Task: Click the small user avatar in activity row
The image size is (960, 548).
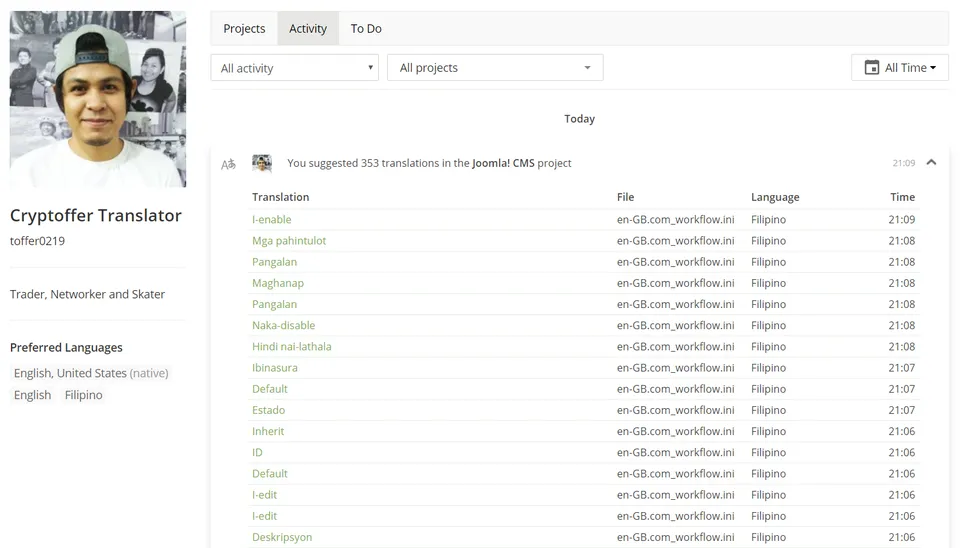Action: (262, 163)
